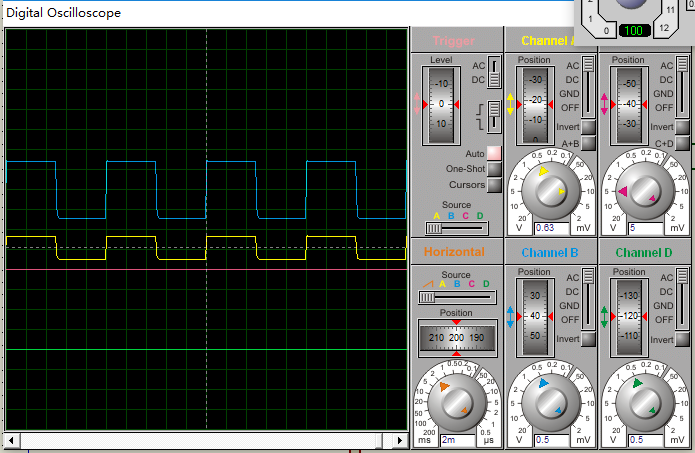Click the Channel A voltage value field
Viewport: 695px width, 453px height.
tap(553, 228)
